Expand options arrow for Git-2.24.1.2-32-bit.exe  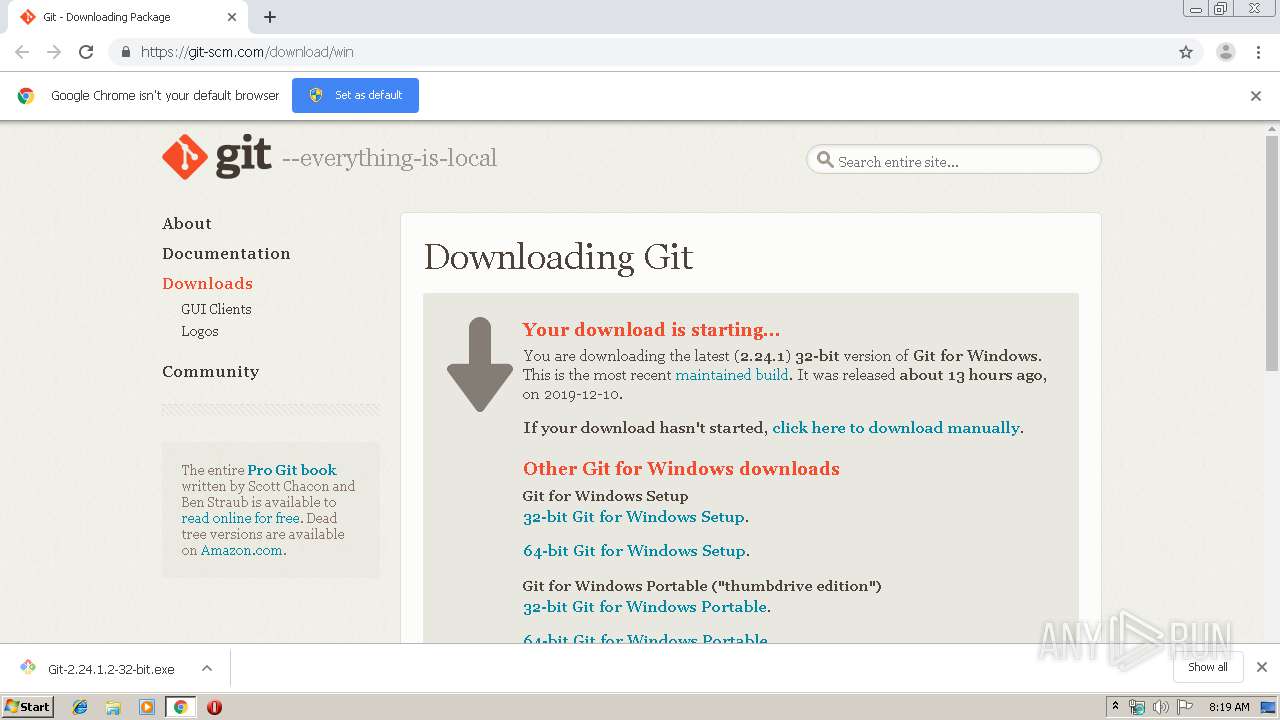pos(207,668)
